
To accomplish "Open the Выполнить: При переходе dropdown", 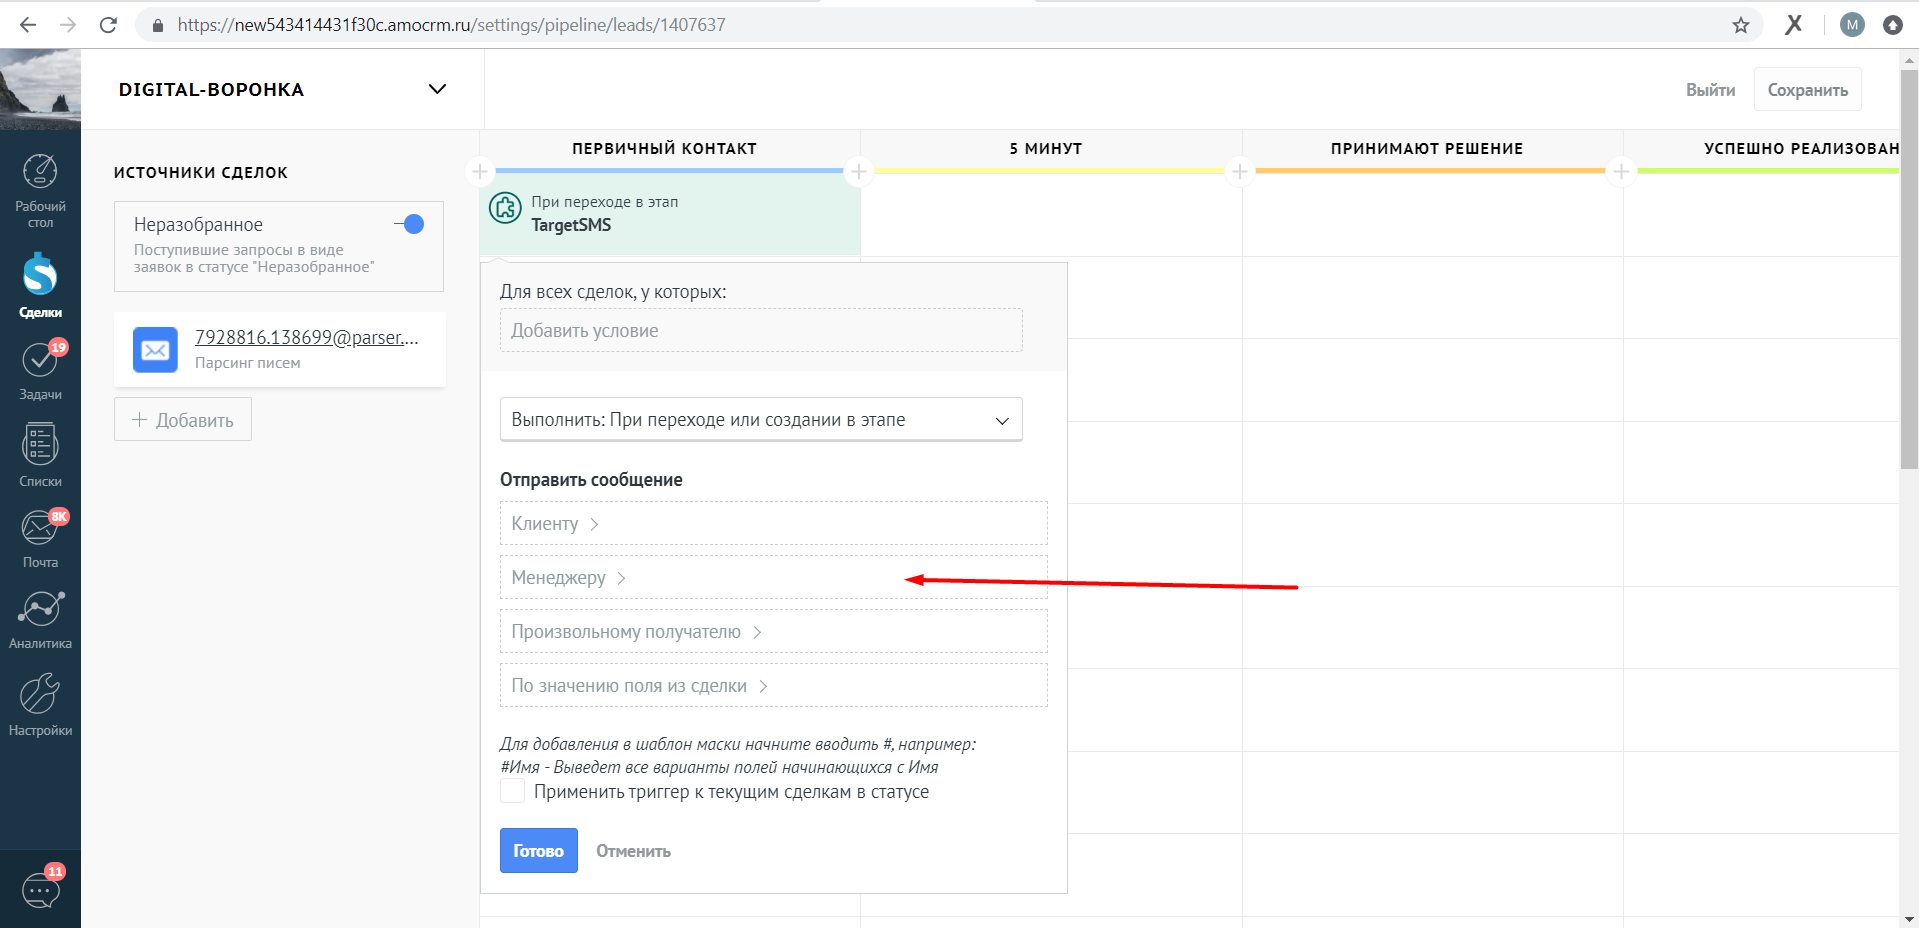I will click(x=761, y=420).
